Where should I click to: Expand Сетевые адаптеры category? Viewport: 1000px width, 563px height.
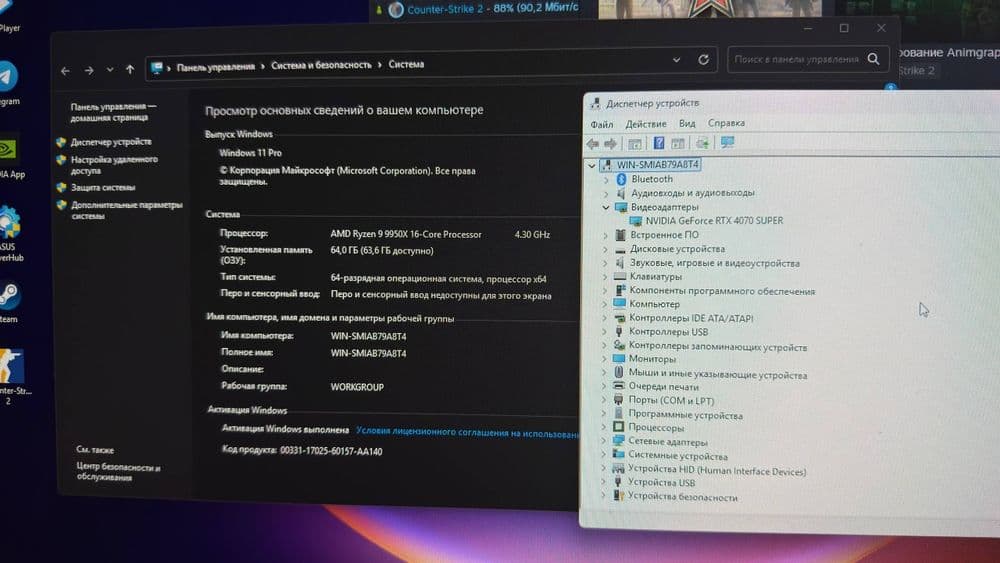click(604, 442)
